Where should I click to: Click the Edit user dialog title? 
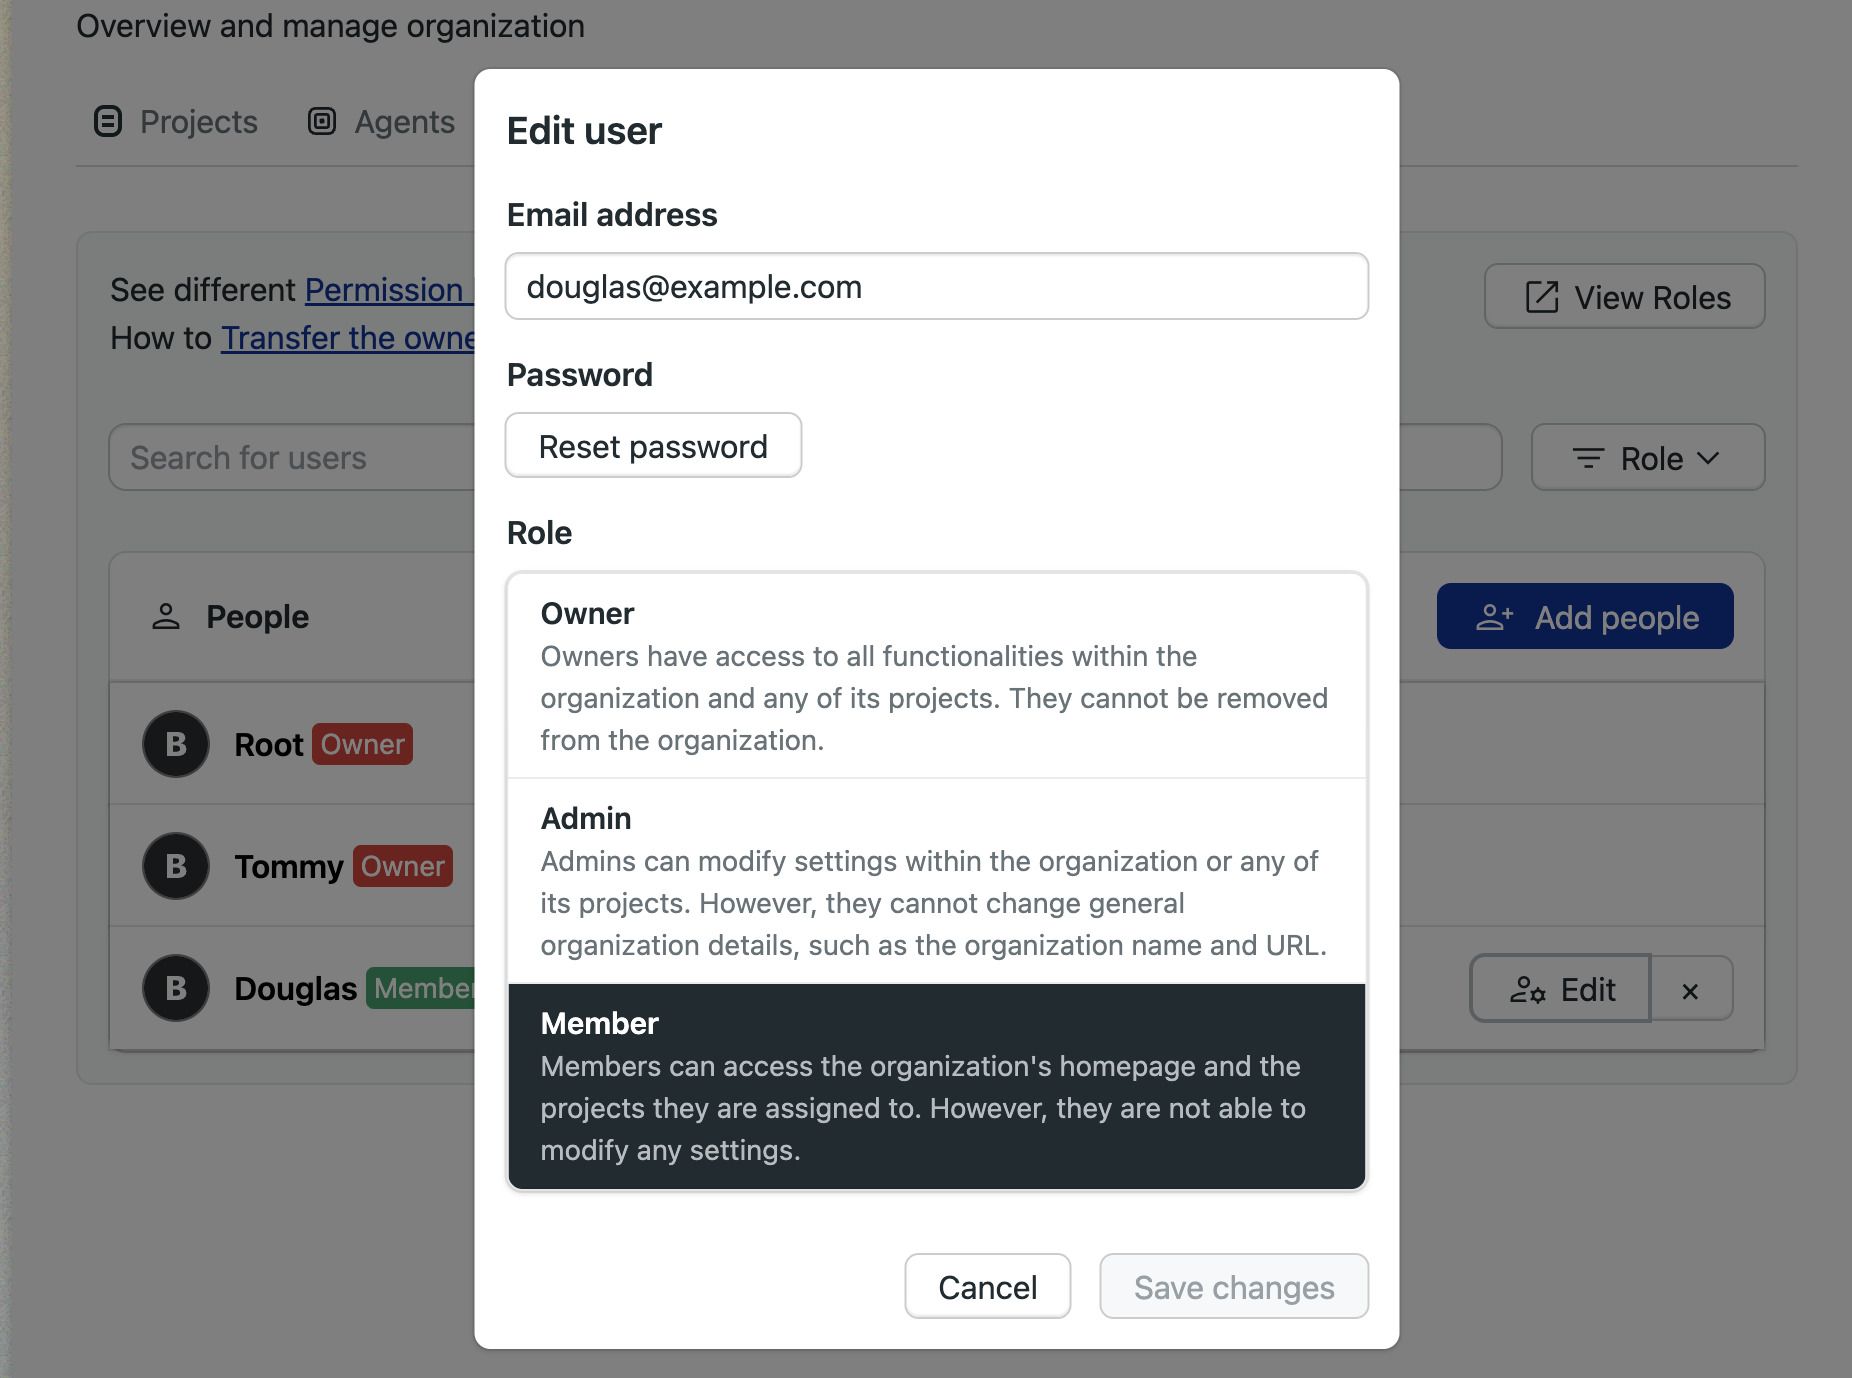584,131
